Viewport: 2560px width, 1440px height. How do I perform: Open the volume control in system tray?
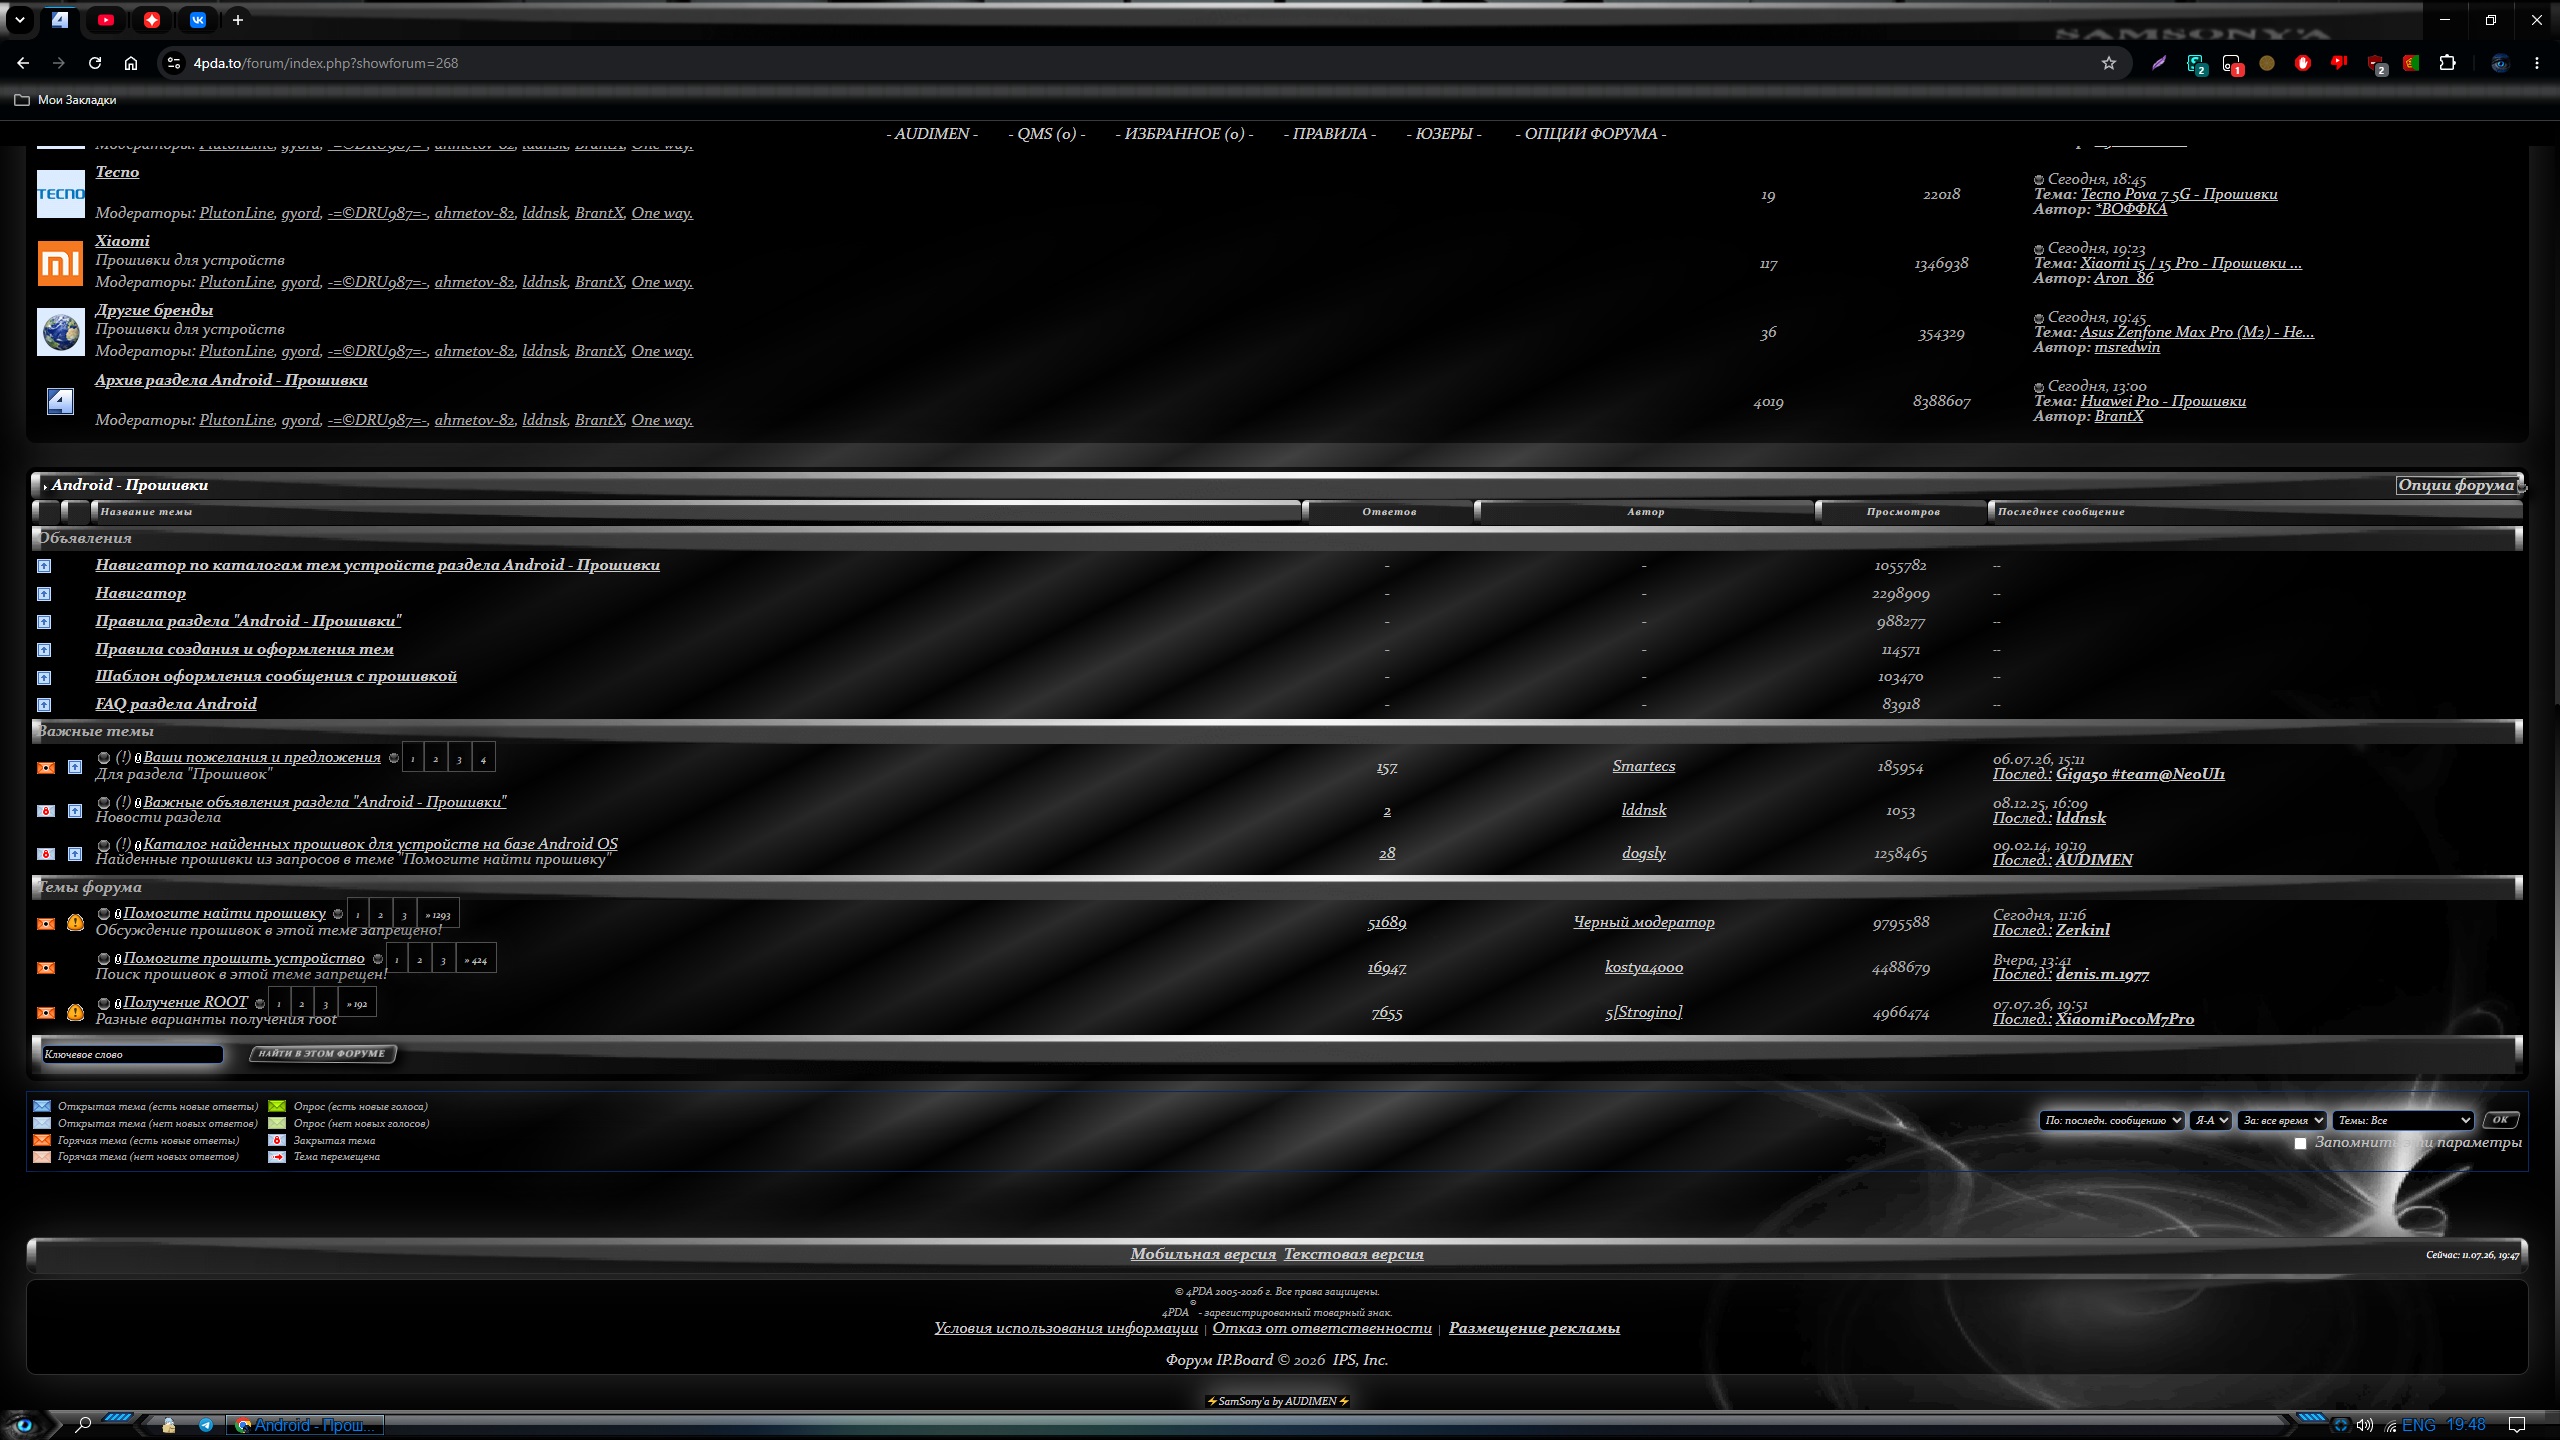click(2365, 1425)
